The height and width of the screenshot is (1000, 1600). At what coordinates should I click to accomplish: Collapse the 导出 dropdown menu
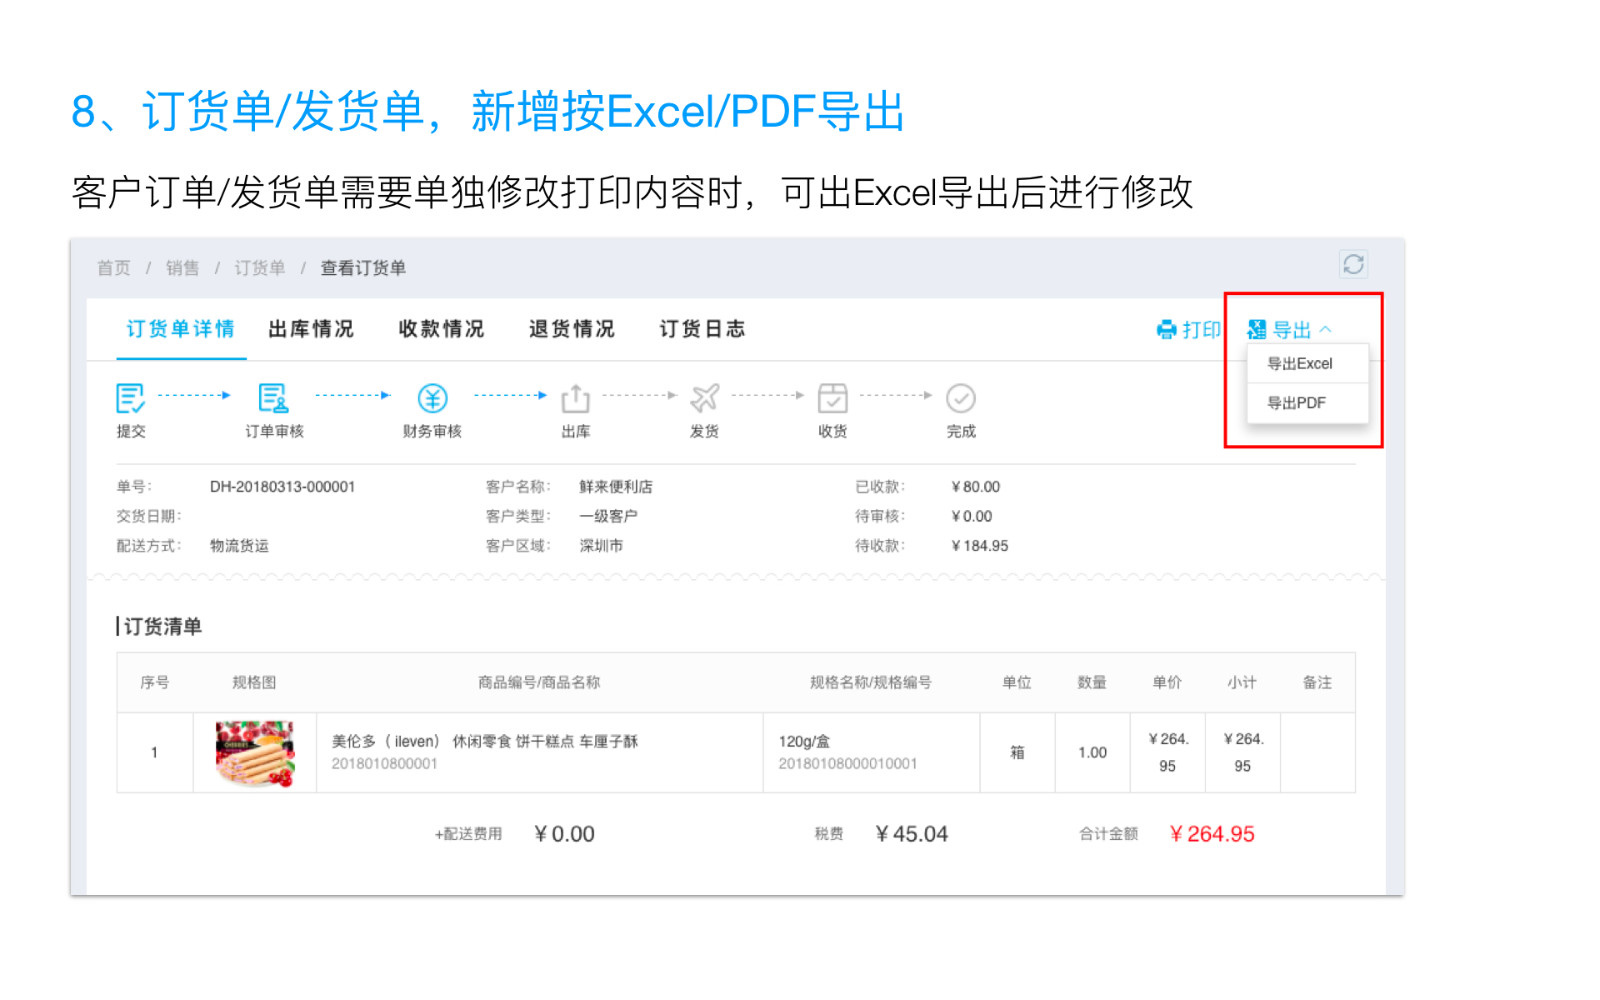click(1290, 330)
